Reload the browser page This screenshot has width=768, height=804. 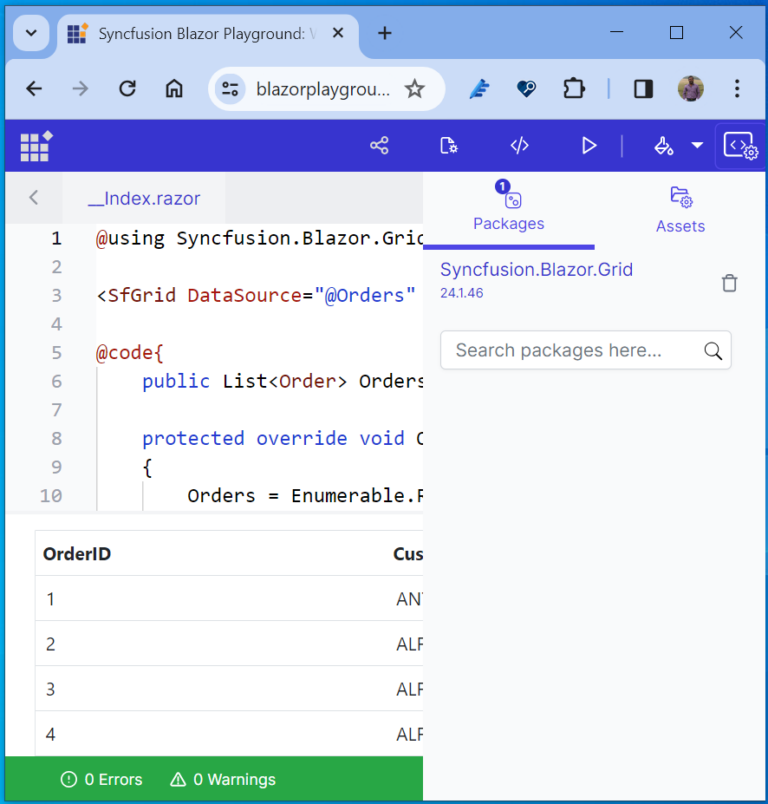[x=127, y=89]
